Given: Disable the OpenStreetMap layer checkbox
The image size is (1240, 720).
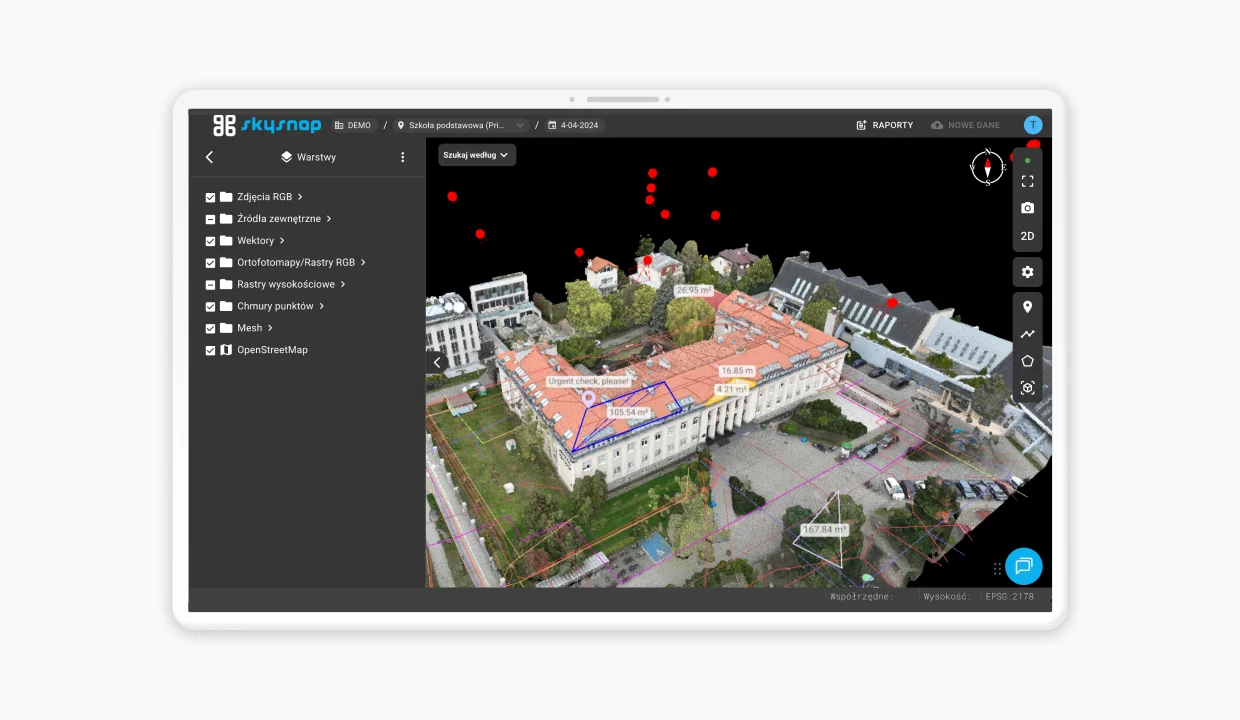Looking at the screenshot, I should tap(210, 351).
